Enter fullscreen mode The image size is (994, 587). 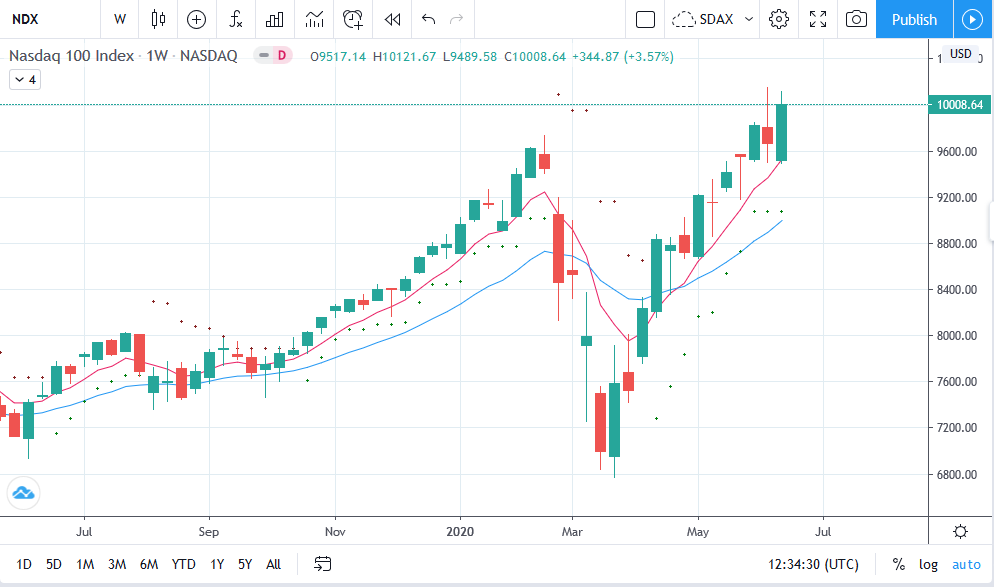(818, 19)
